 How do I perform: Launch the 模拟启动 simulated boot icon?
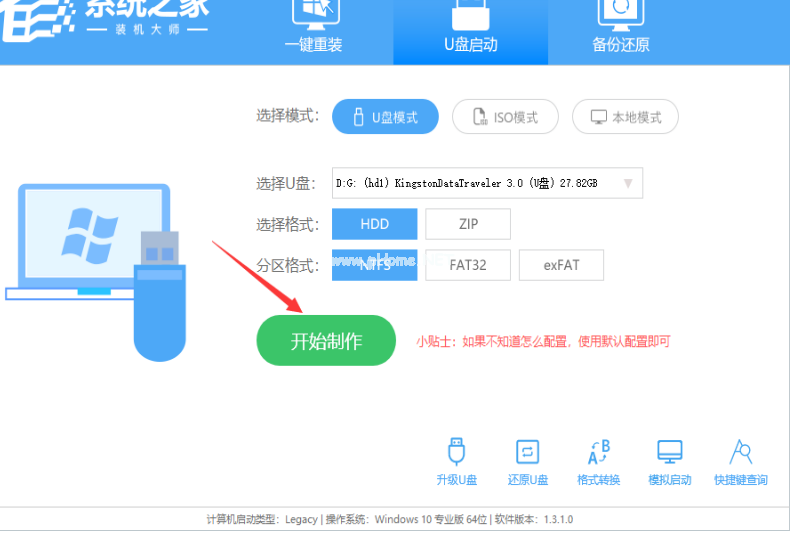point(669,453)
